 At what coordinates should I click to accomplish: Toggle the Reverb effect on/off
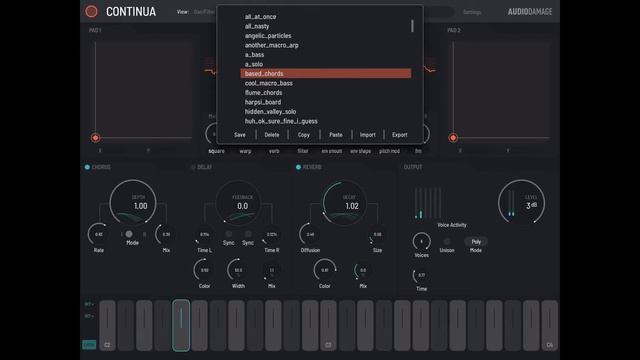[298, 167]
